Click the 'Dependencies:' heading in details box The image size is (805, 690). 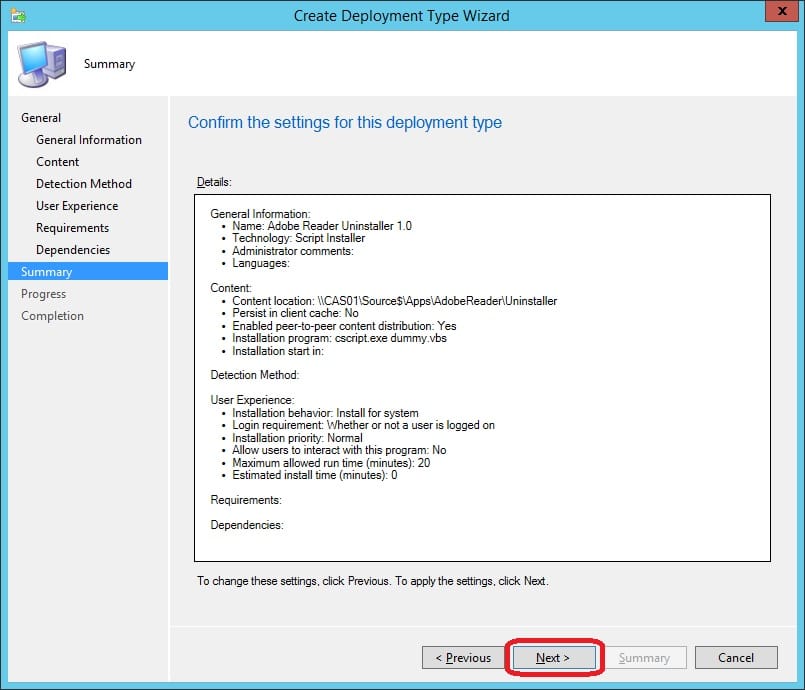(x=247, y=525)
